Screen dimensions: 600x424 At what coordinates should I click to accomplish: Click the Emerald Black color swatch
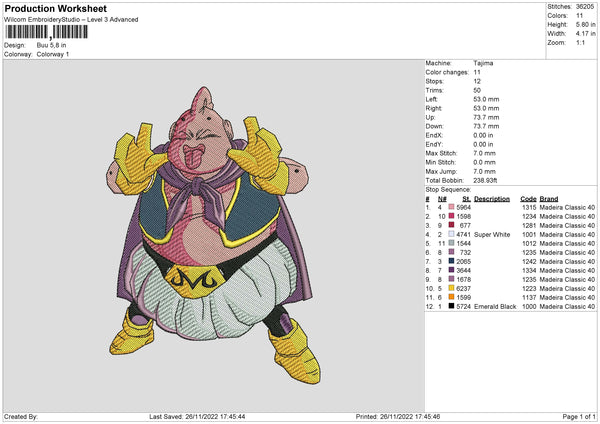[x=451, y=306]
